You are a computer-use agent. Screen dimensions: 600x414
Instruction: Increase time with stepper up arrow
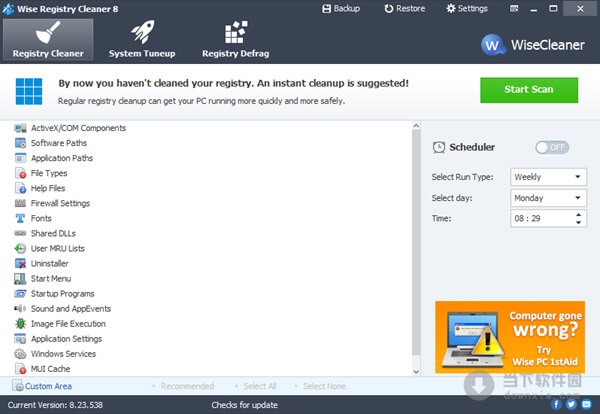(x=579, y=215)
